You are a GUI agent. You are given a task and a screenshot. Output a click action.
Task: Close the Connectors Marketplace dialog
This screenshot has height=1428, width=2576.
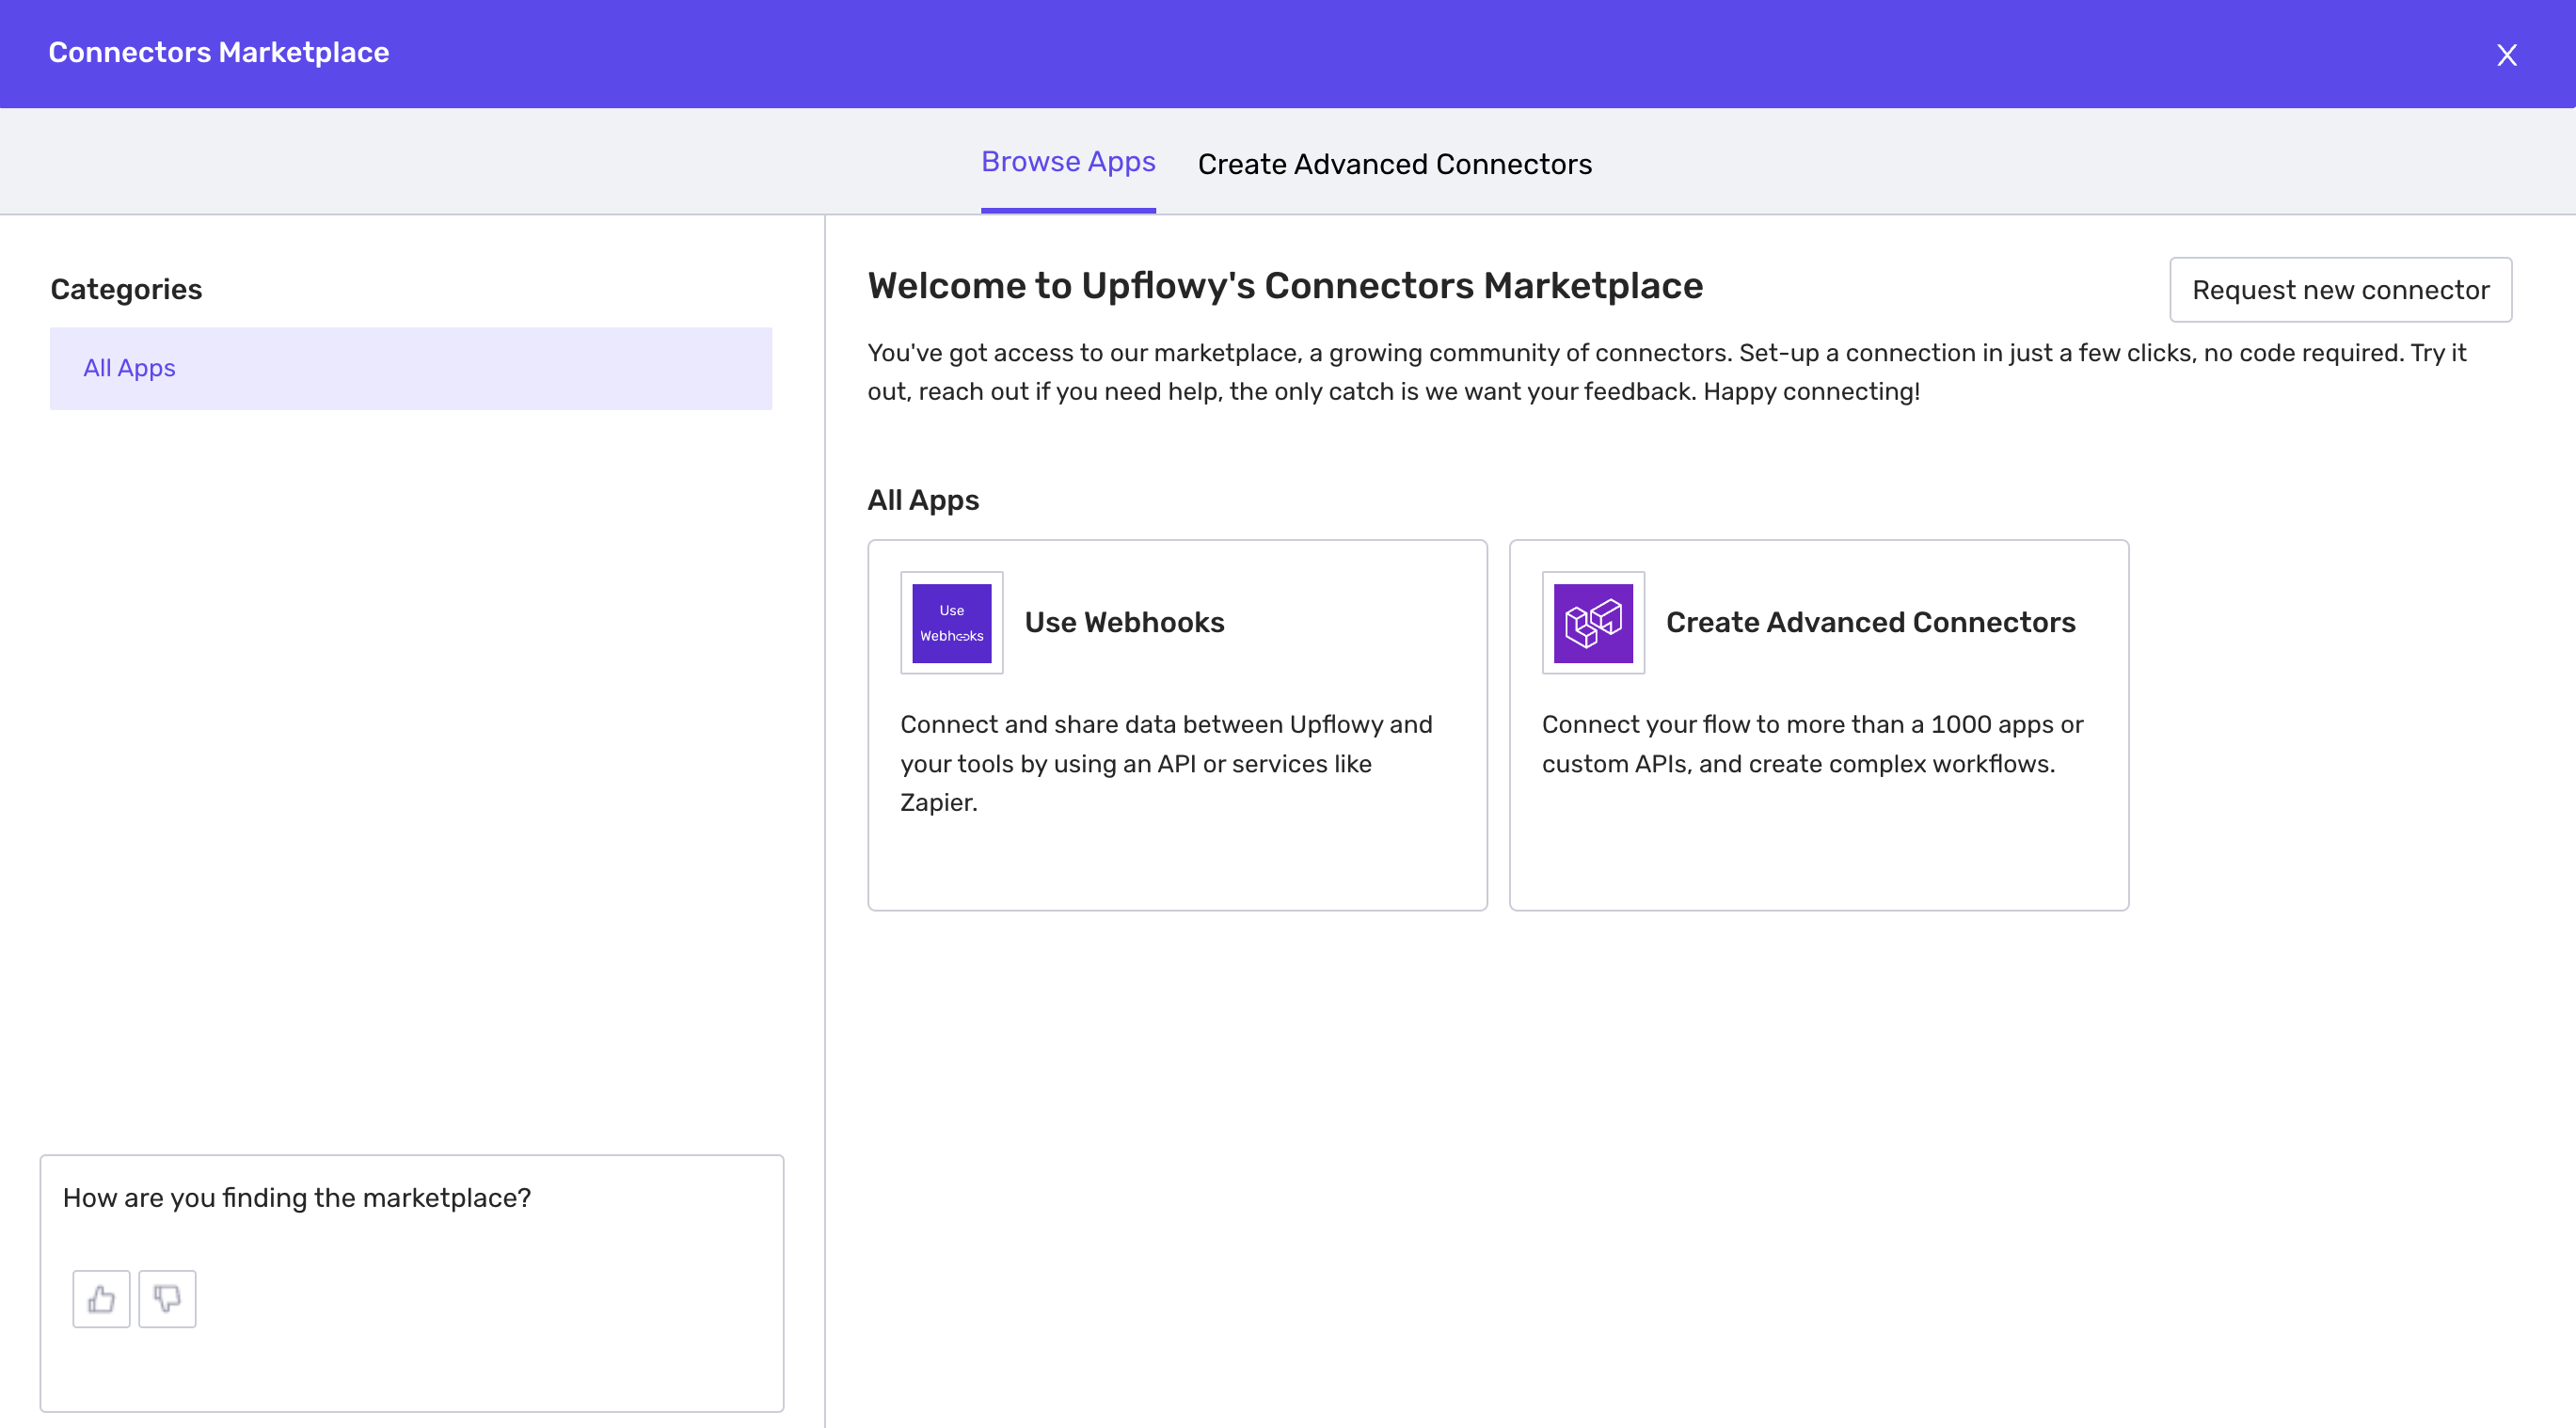[2506, 55]
